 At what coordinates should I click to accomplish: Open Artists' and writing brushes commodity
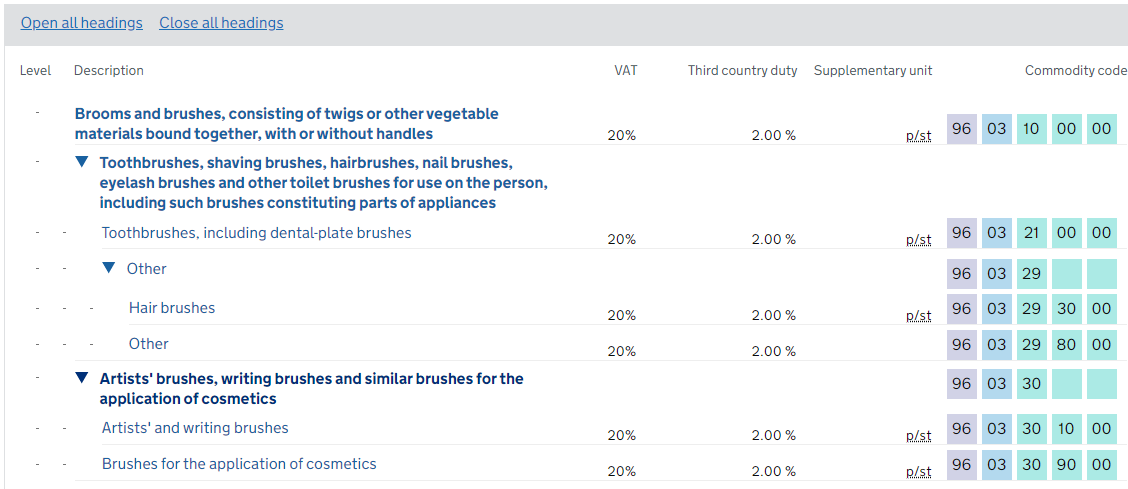(195, 428)
